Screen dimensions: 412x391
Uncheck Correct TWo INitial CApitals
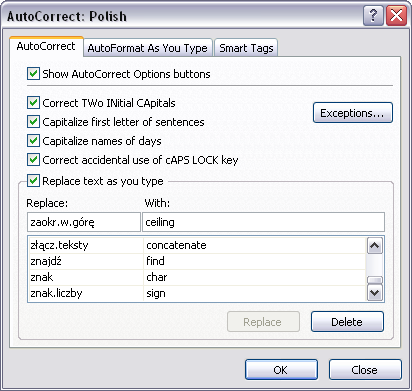33,103
